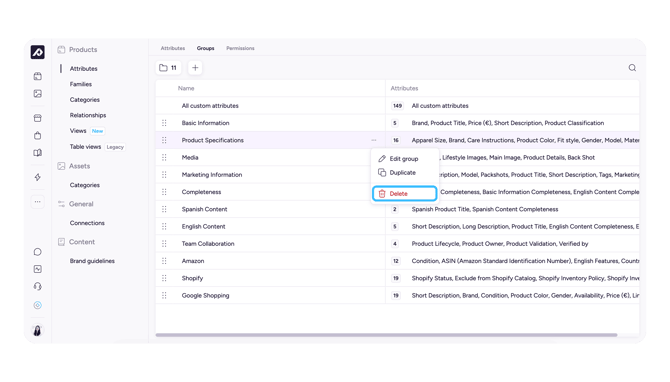Open Relationships in sidebar
Image resolution: width=670 pixels, height=382 pixels.
pyautogui.click(x=88, y=115)
